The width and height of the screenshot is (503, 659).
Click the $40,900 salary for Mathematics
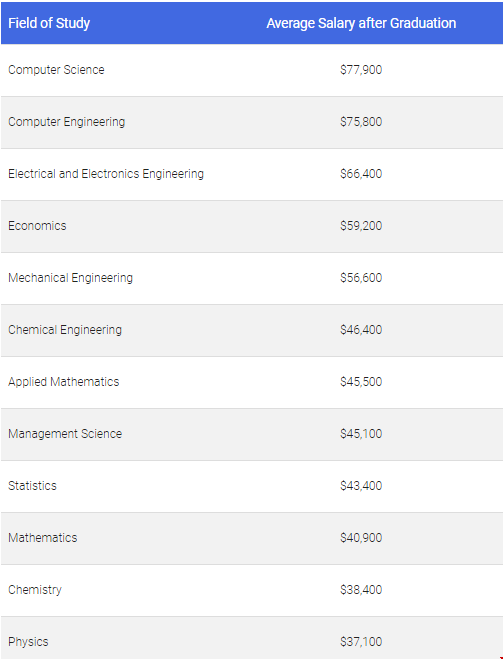tap(361, 538)
